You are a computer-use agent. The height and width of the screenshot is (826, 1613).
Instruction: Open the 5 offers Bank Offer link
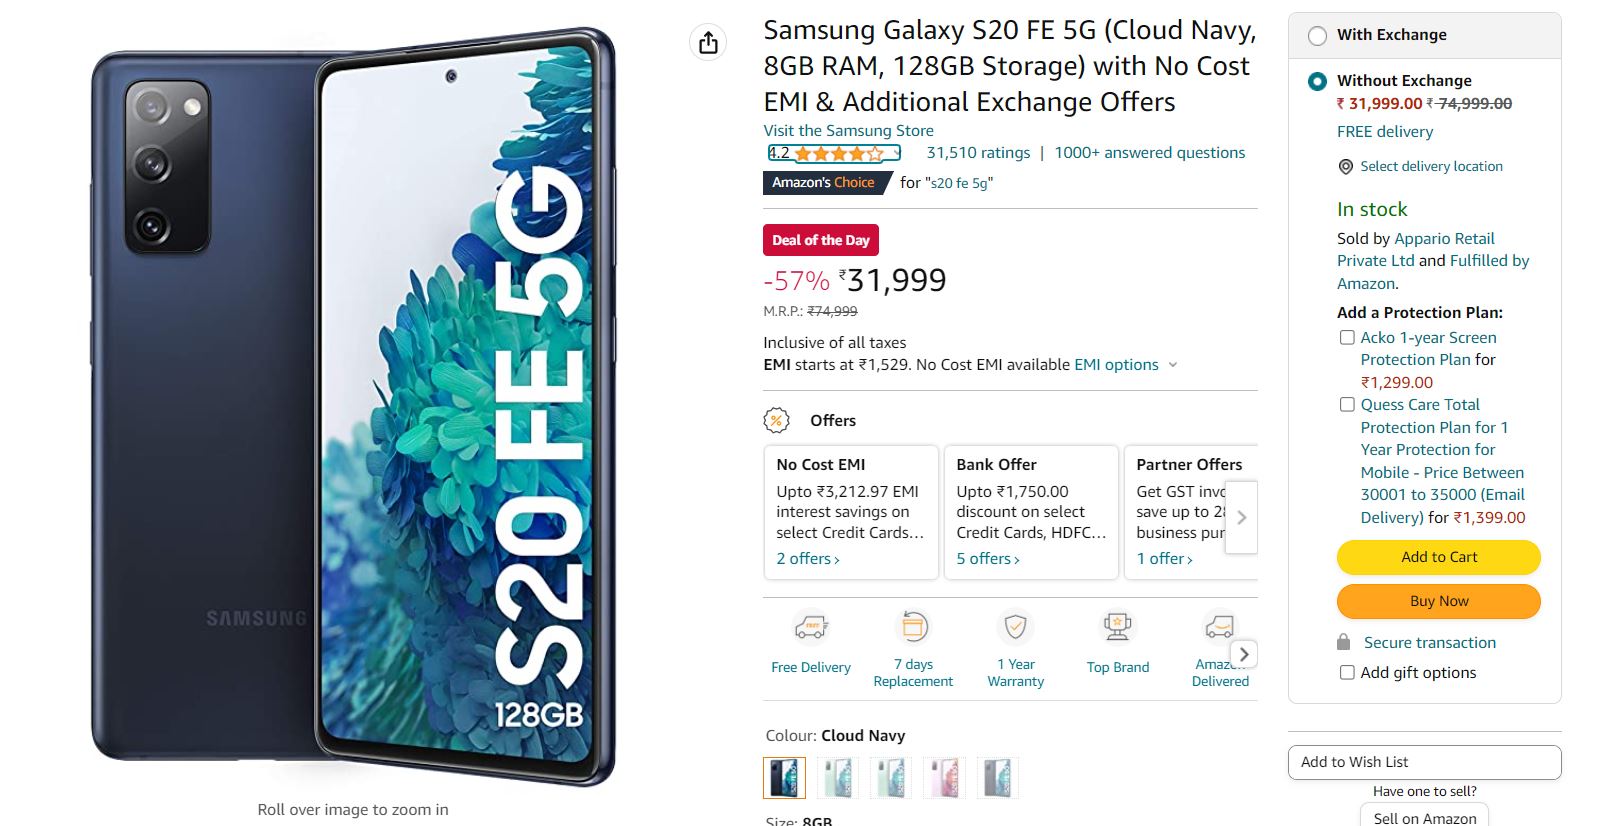(987, 559)
